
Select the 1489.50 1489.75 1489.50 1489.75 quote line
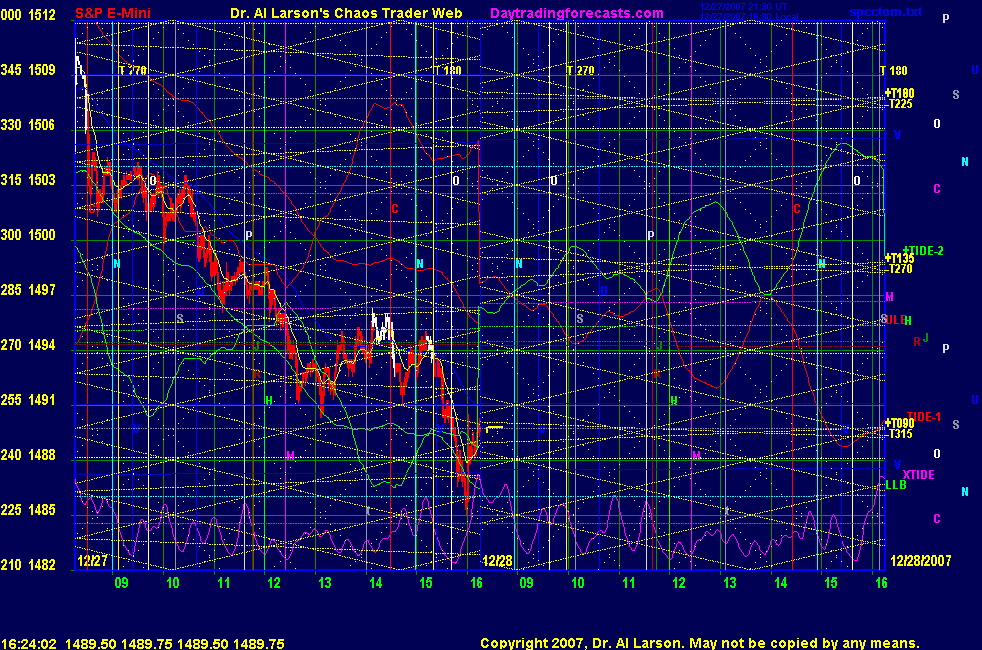tap(175, 644)
